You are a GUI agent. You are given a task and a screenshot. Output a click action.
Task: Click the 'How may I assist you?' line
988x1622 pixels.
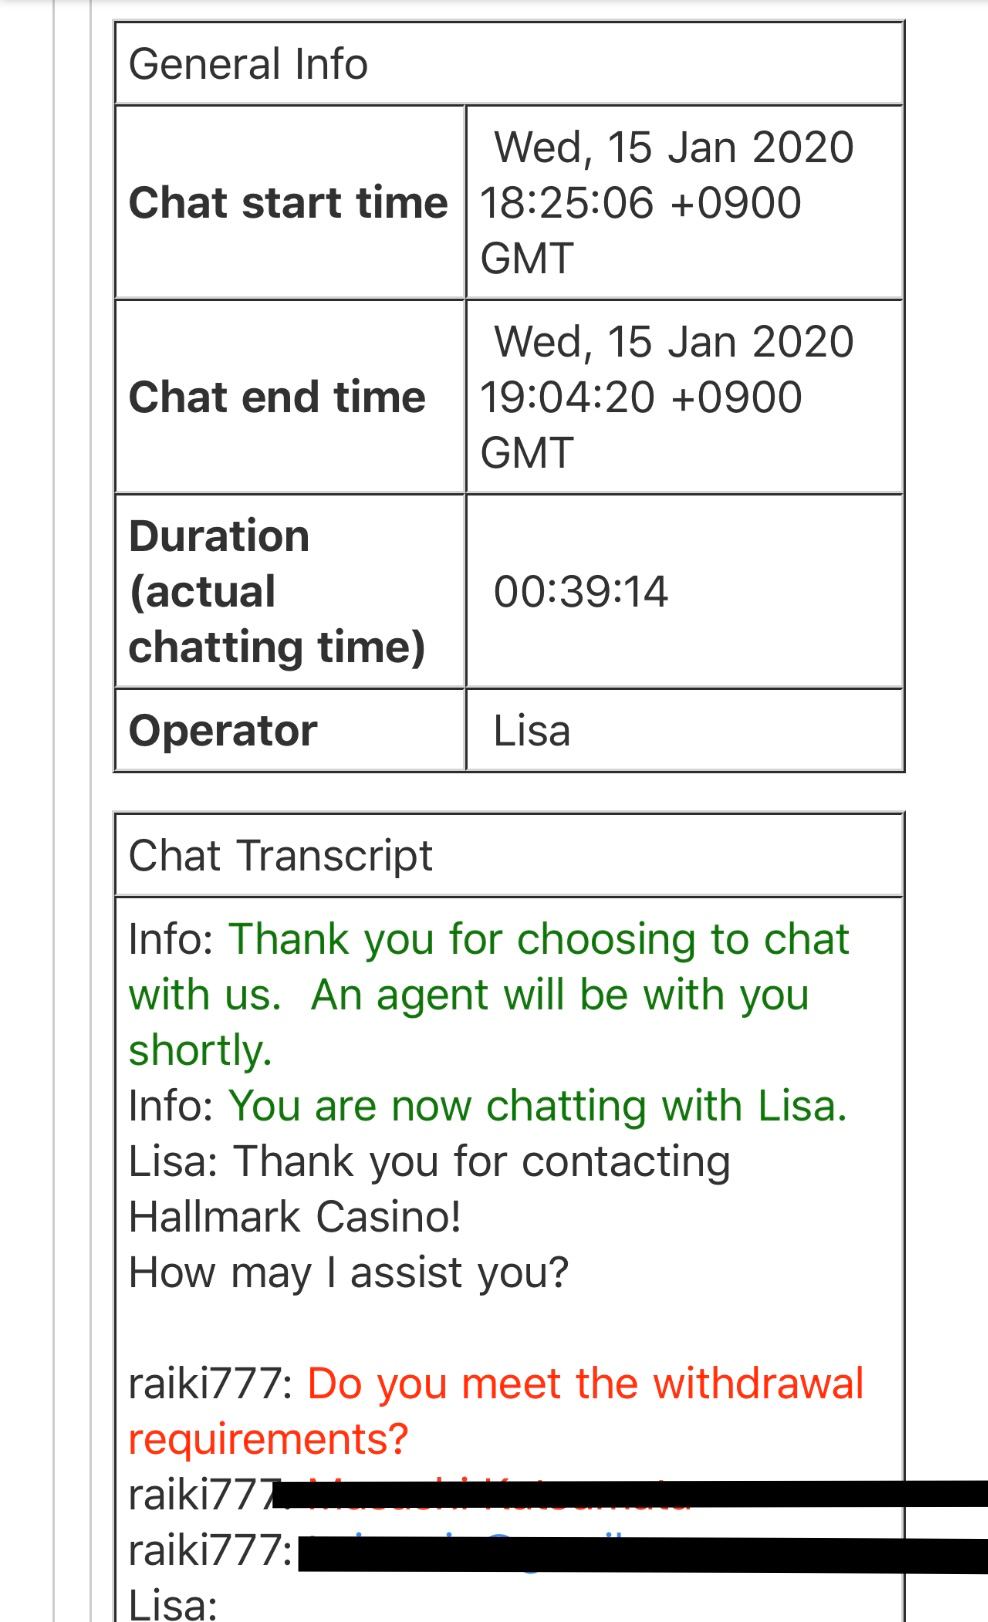click(348, 1273)
